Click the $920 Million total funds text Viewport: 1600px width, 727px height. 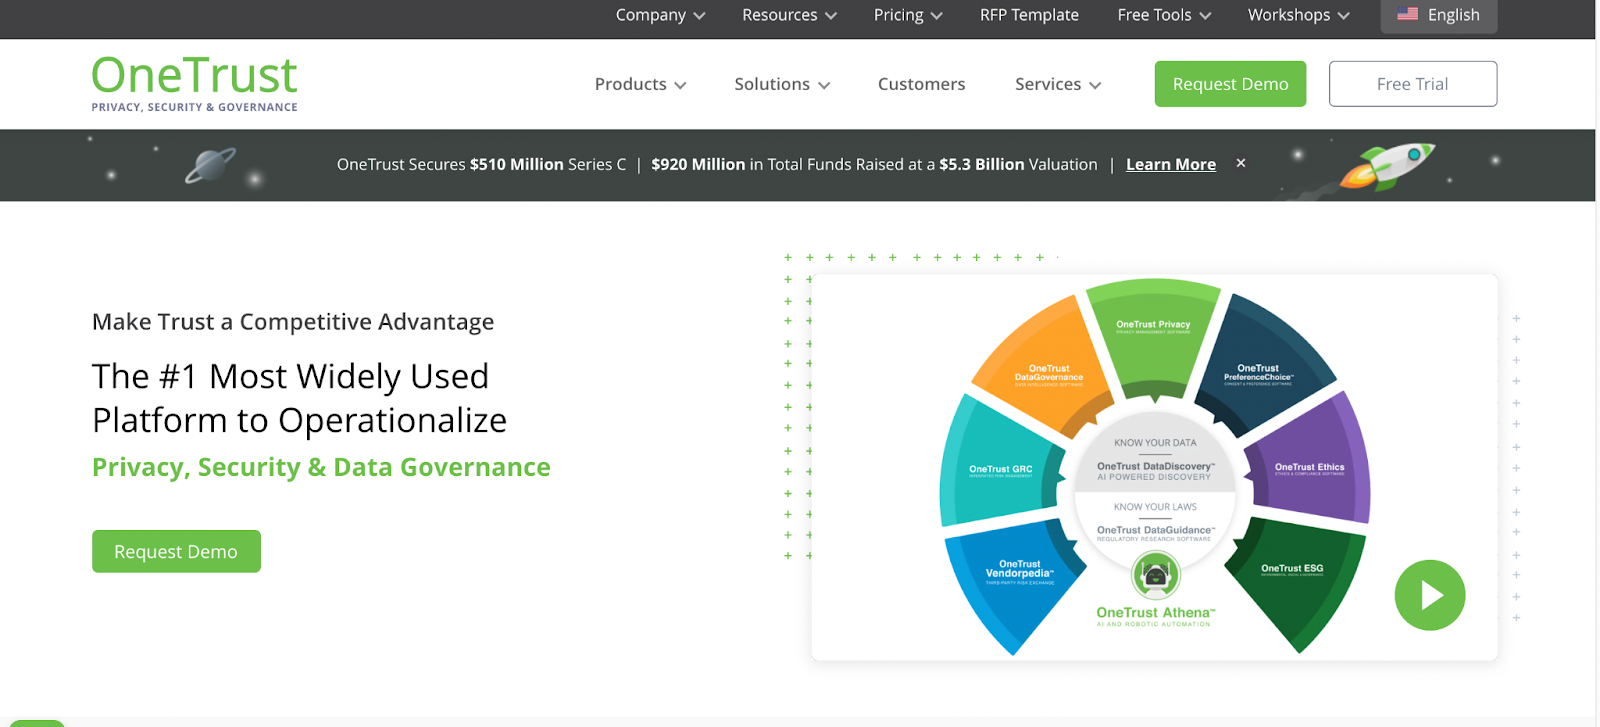pyautogui.click(x=698, y=164)
